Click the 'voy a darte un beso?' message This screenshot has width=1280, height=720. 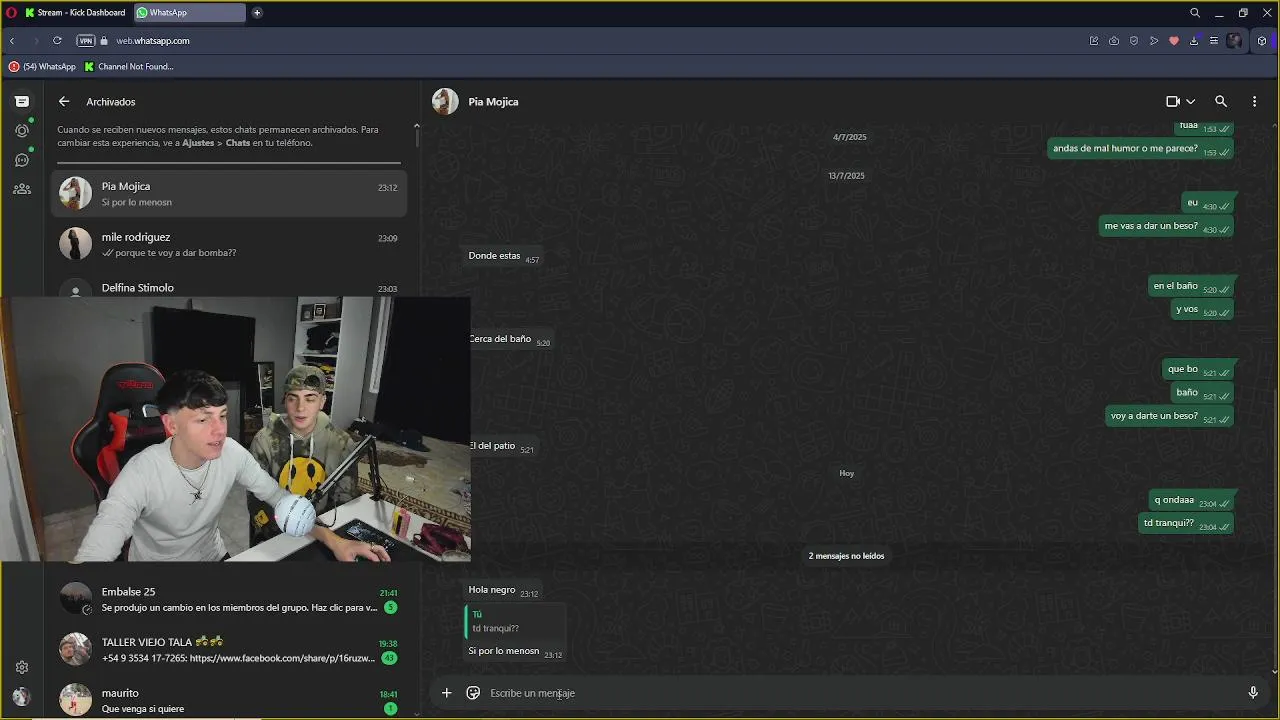pos(1168,416)
